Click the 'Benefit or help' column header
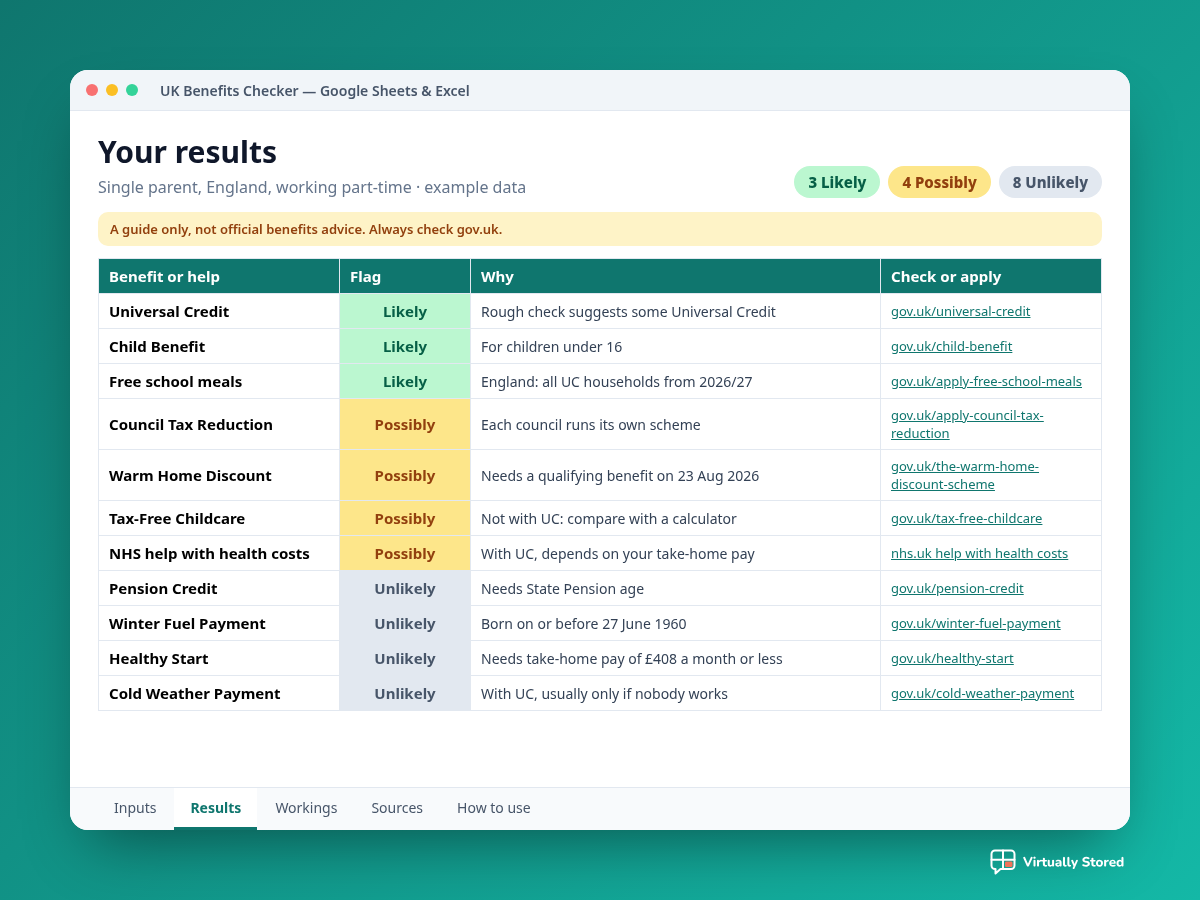 (219, 276)
